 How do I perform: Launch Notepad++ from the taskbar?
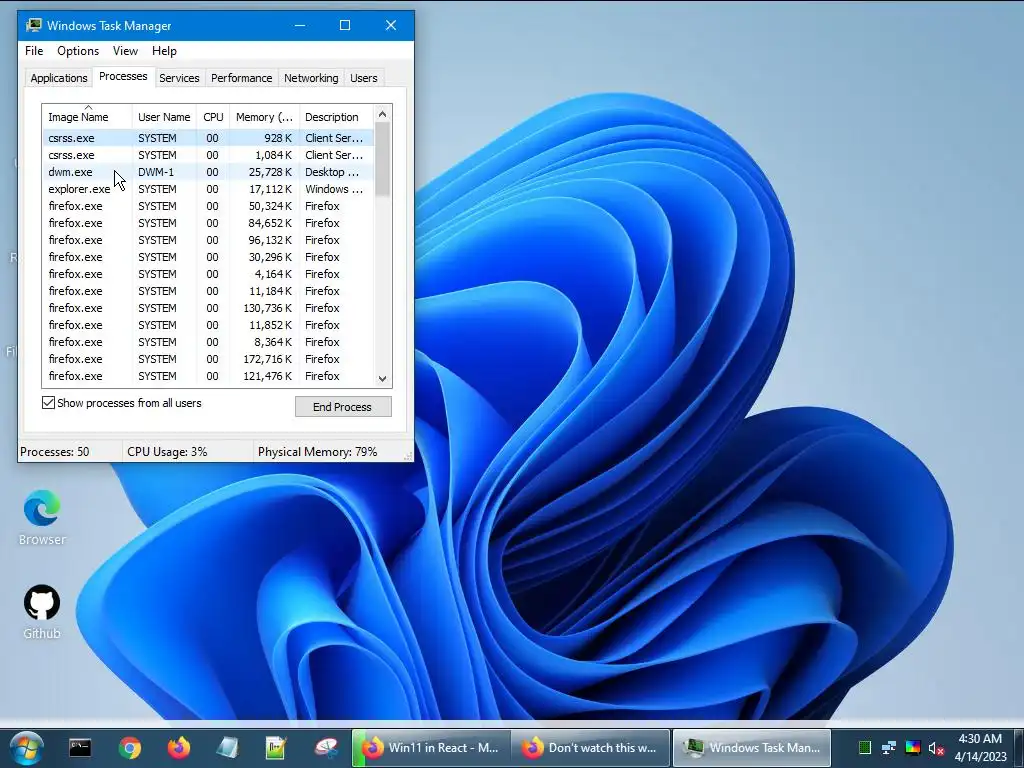(x=276, y=748)
